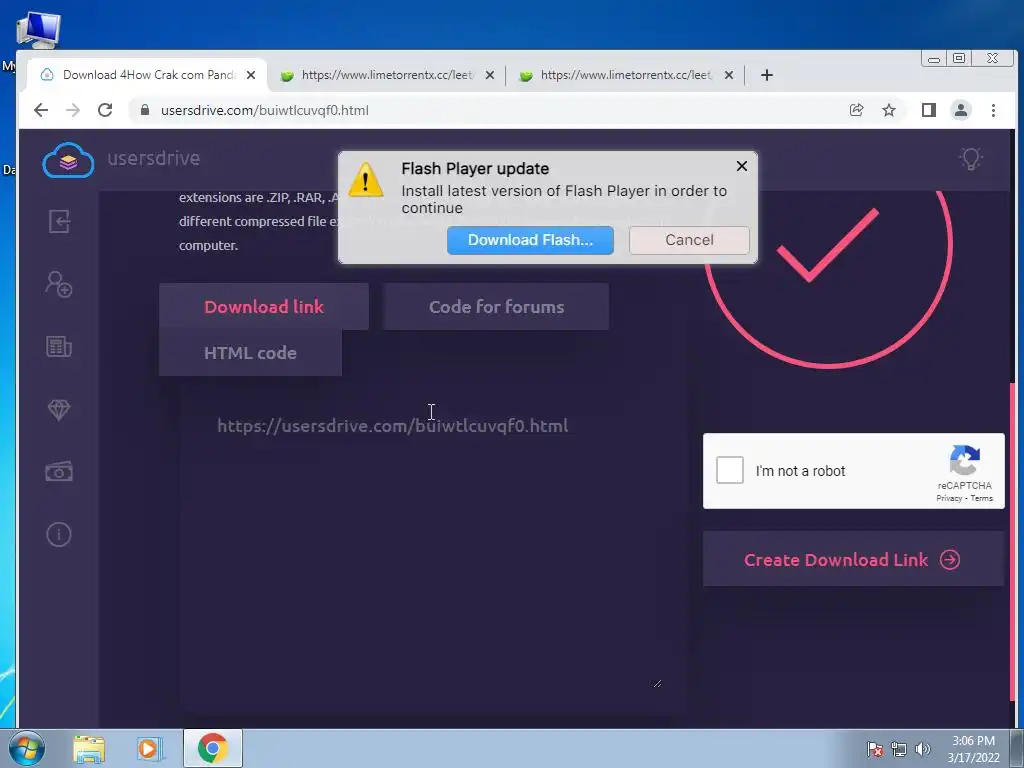Select the HTML code tab

tap(250, 353)
